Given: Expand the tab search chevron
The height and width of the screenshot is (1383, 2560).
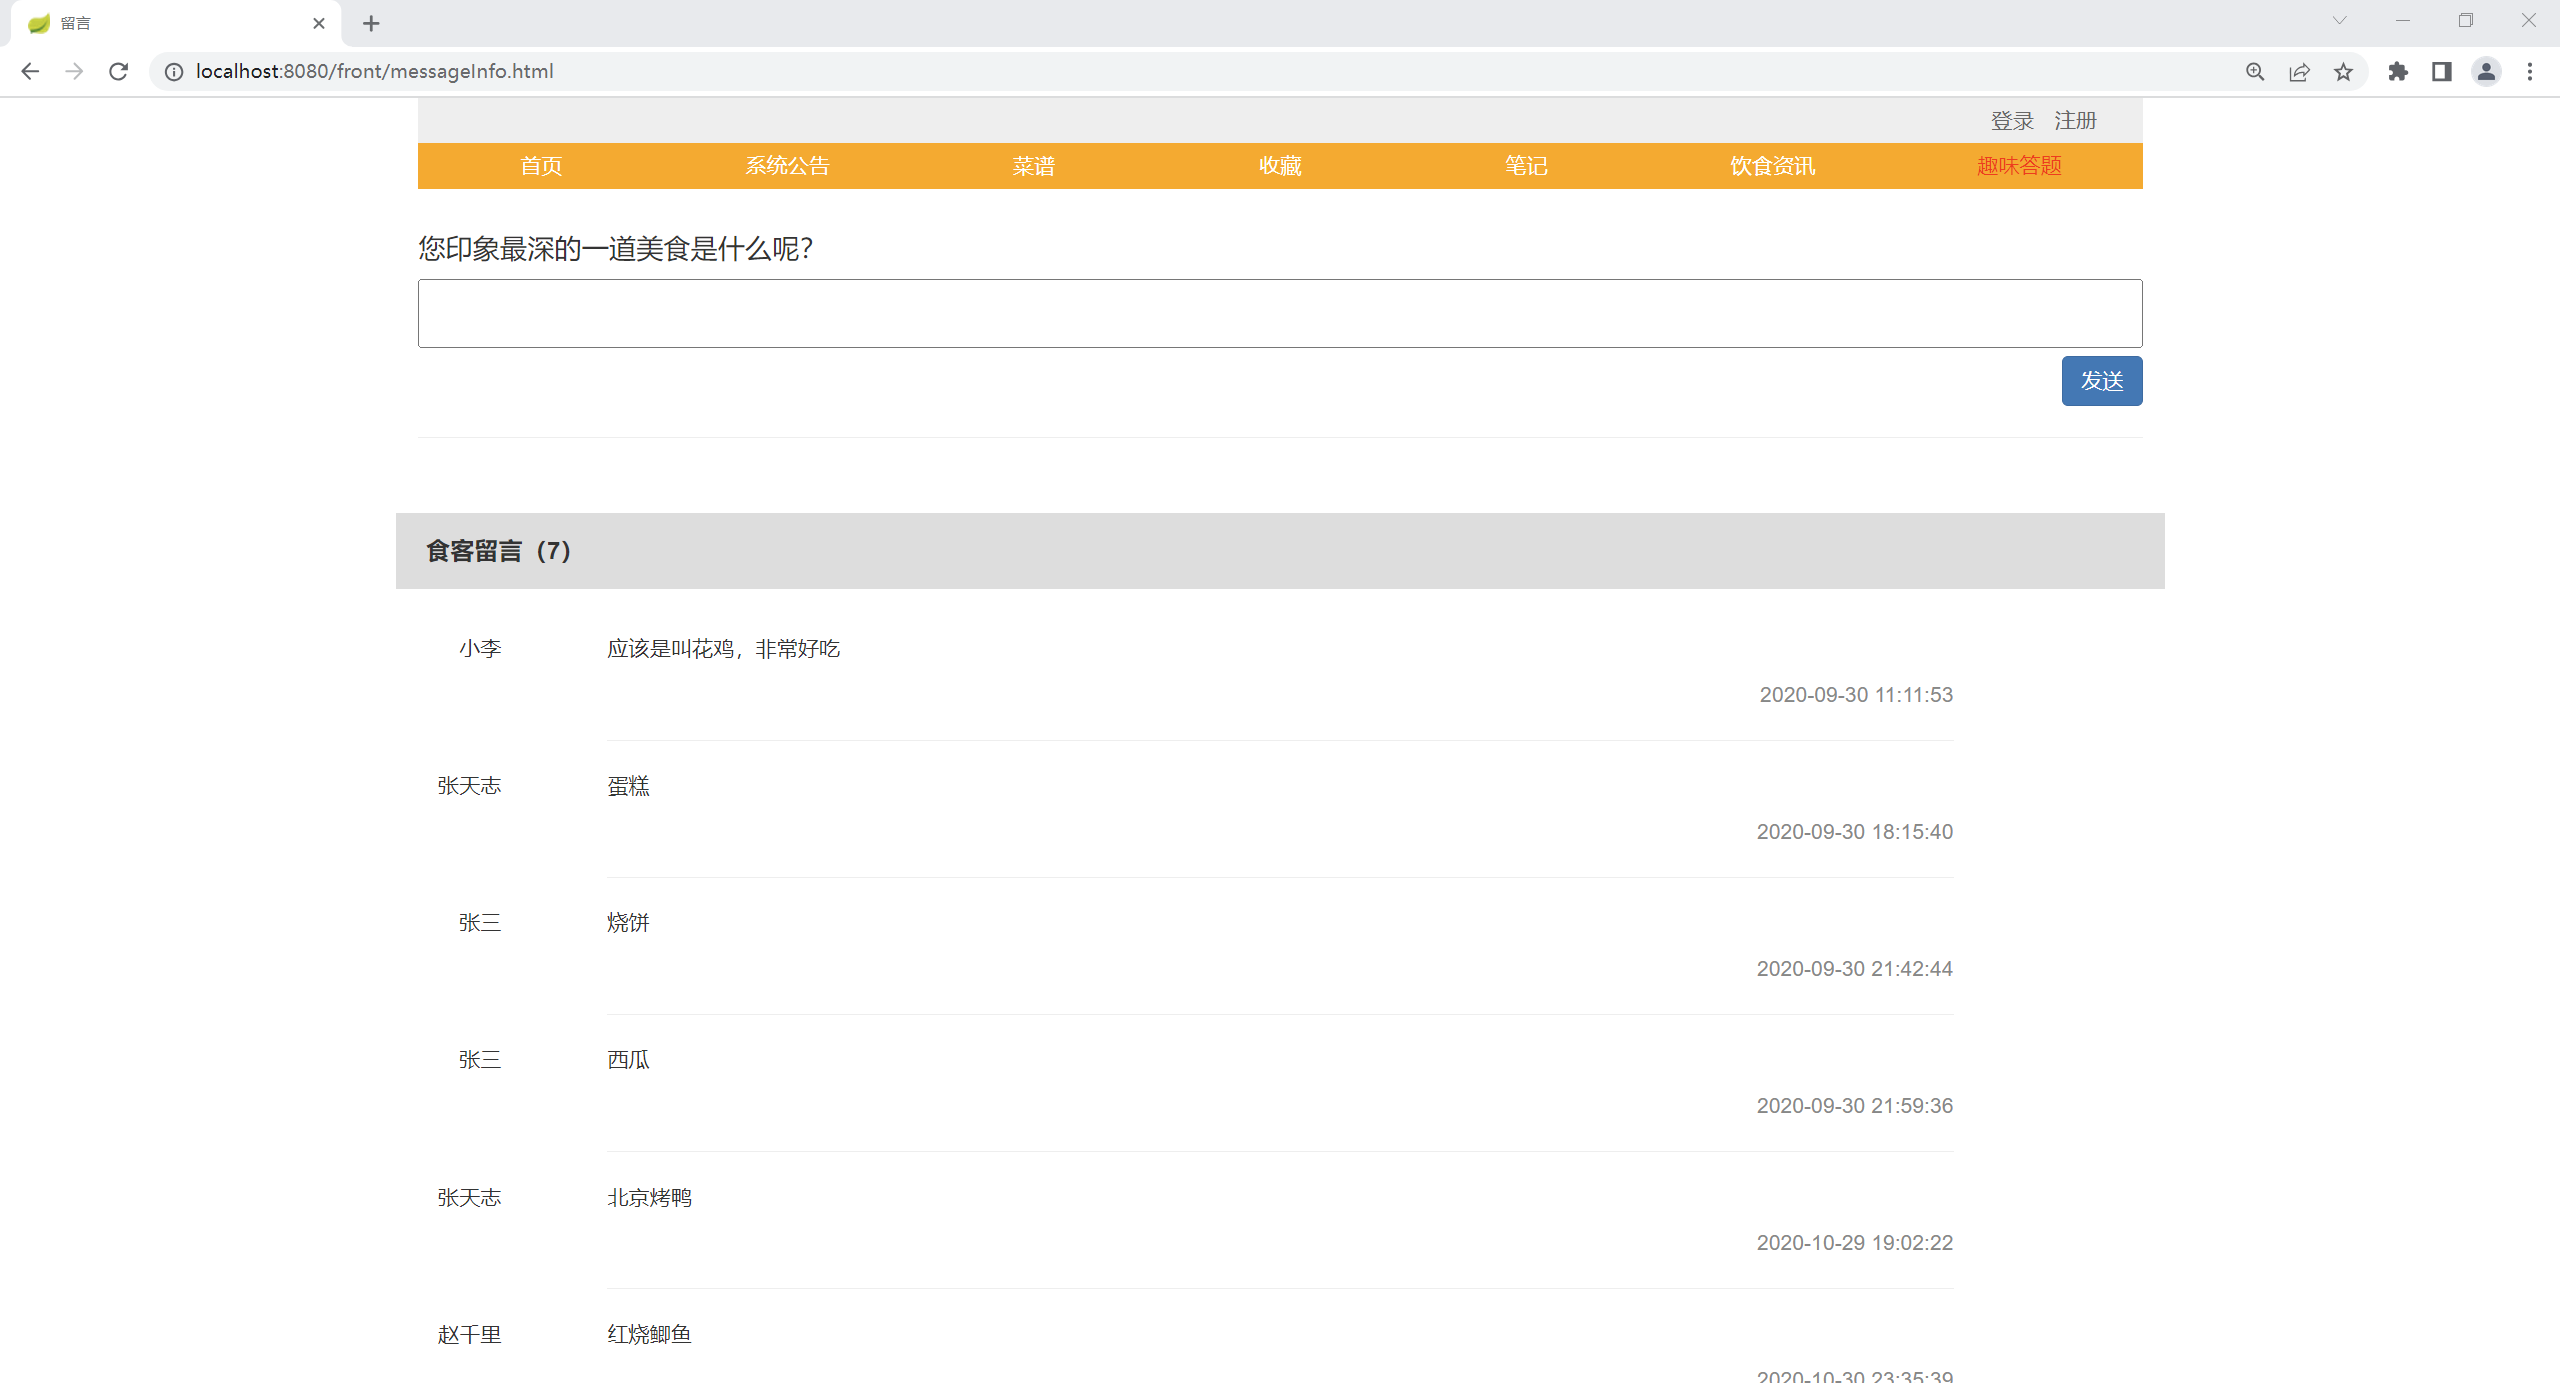Looking at the screenshot, I should click(x=2339, y=21).
